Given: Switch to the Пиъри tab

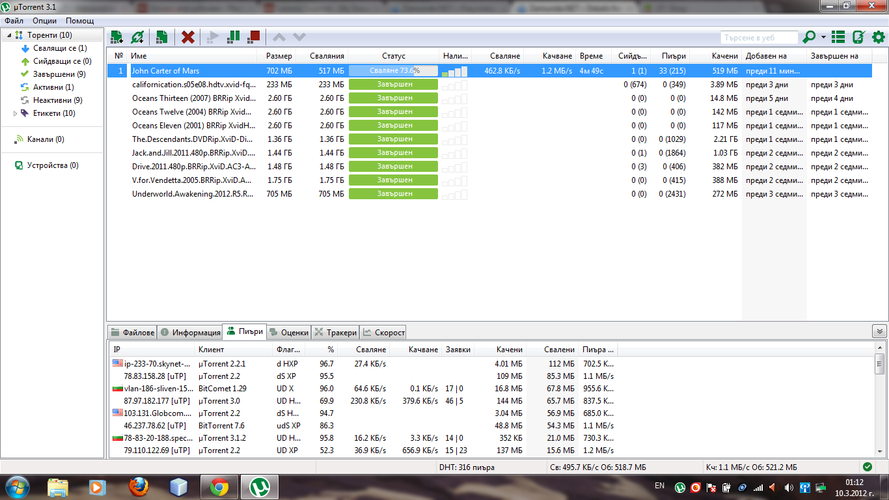Looking at the screenshot, I should (x=245, y=332).
